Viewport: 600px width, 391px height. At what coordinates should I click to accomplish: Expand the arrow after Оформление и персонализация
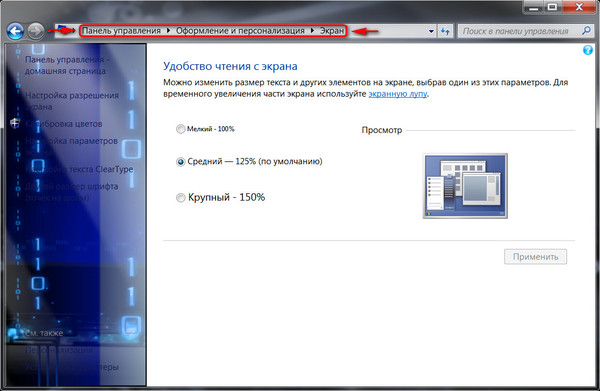pos(312,30)
